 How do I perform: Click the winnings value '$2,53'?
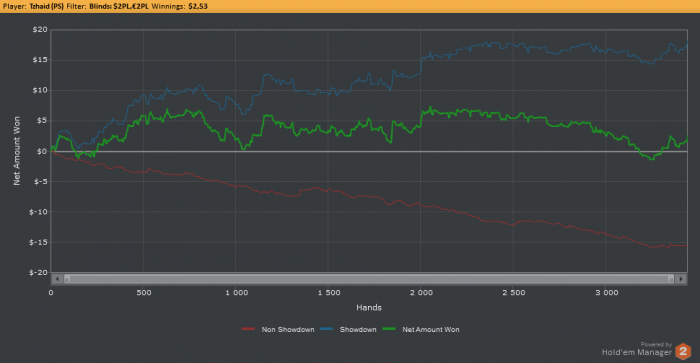point(198,6)
